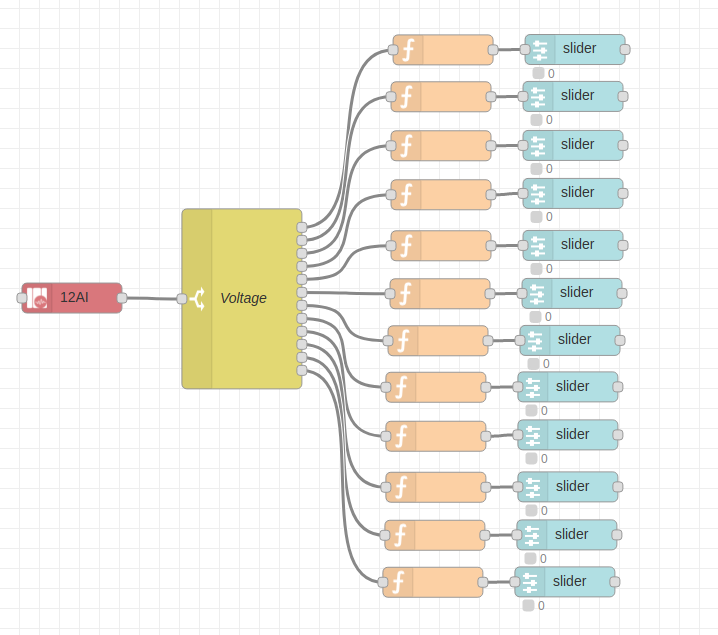Click the output port of the topmost slider node
Viewport: 718px width, 635px height.
[x=625, y=49]
